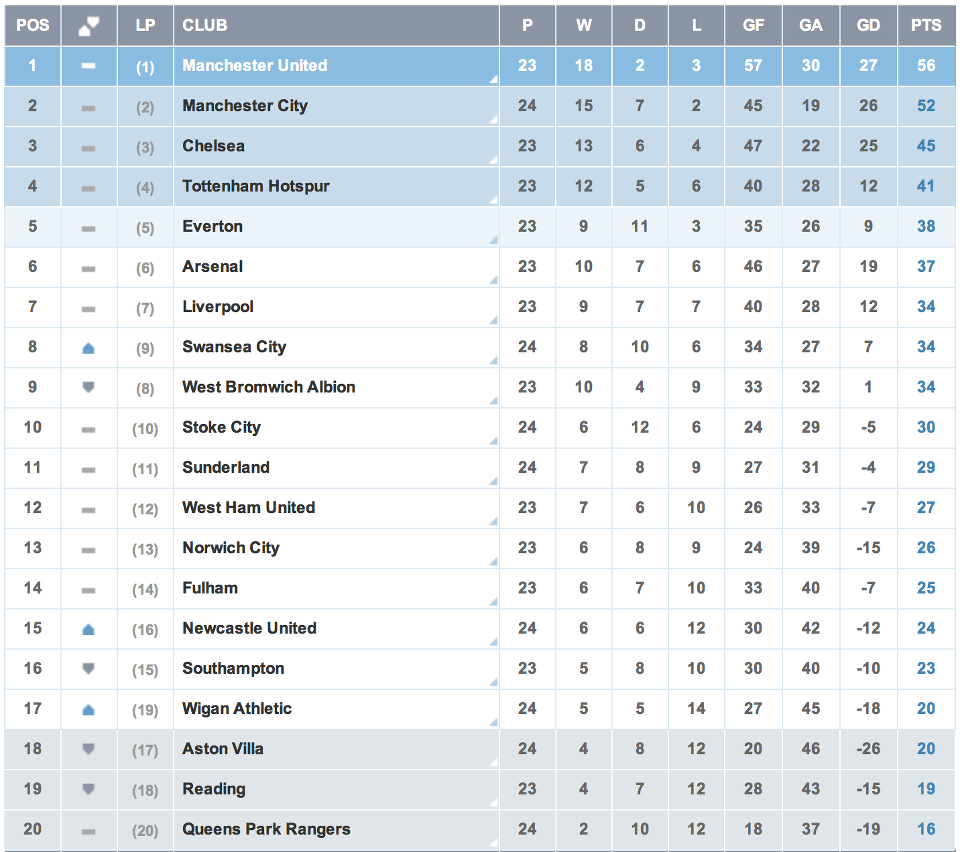Click Southampton's grey down arrow icon

(88, 668)
